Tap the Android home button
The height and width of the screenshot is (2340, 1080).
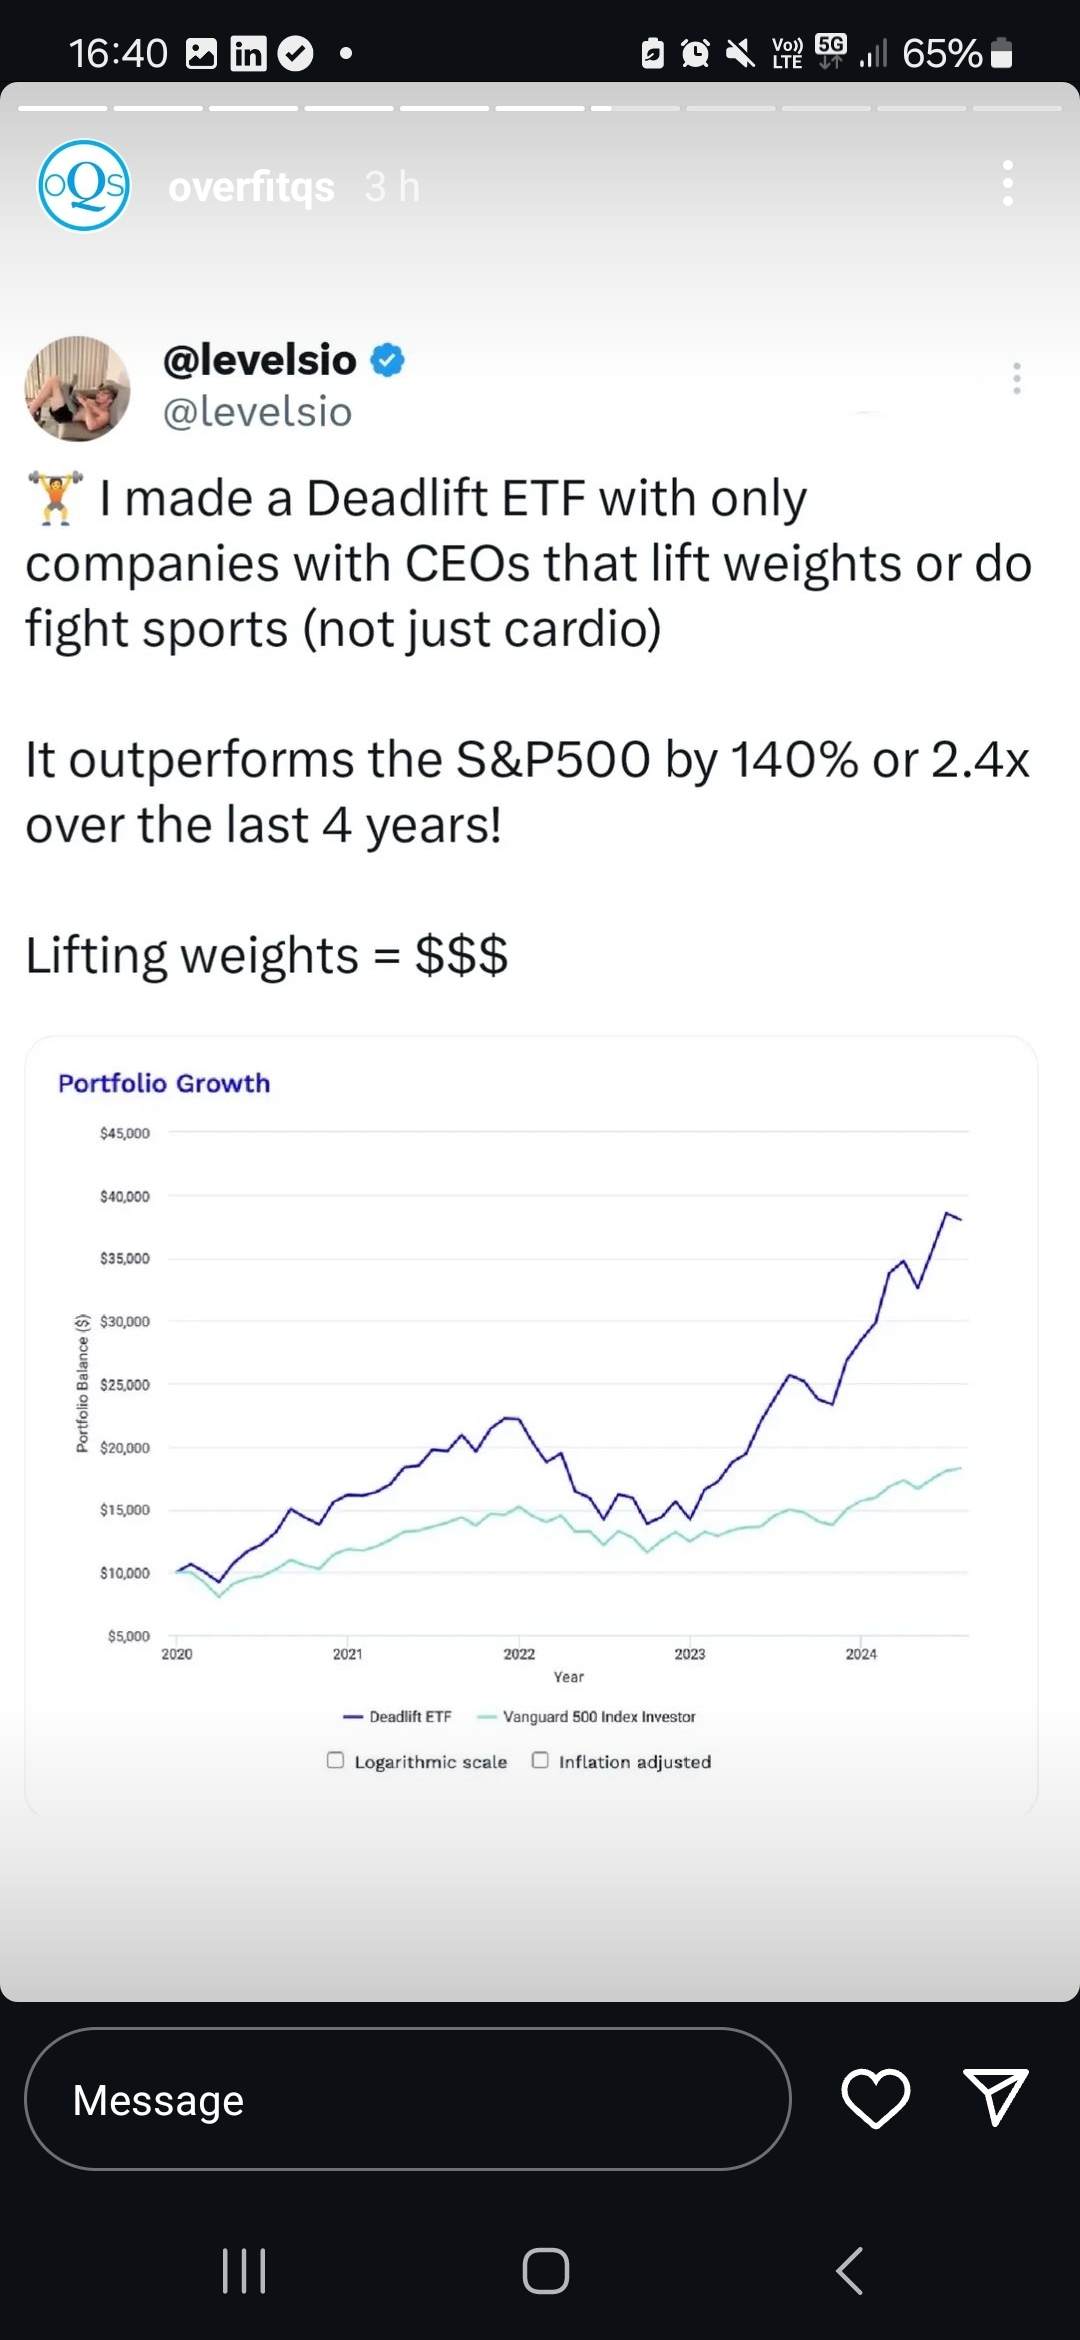pyautogui.click(x=546, y=2270)
